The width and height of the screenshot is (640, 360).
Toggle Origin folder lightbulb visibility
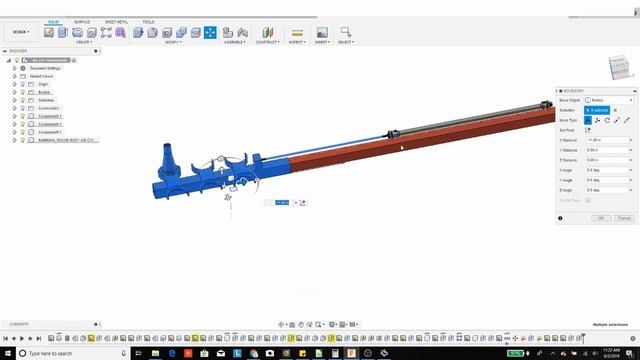point(23,84)
